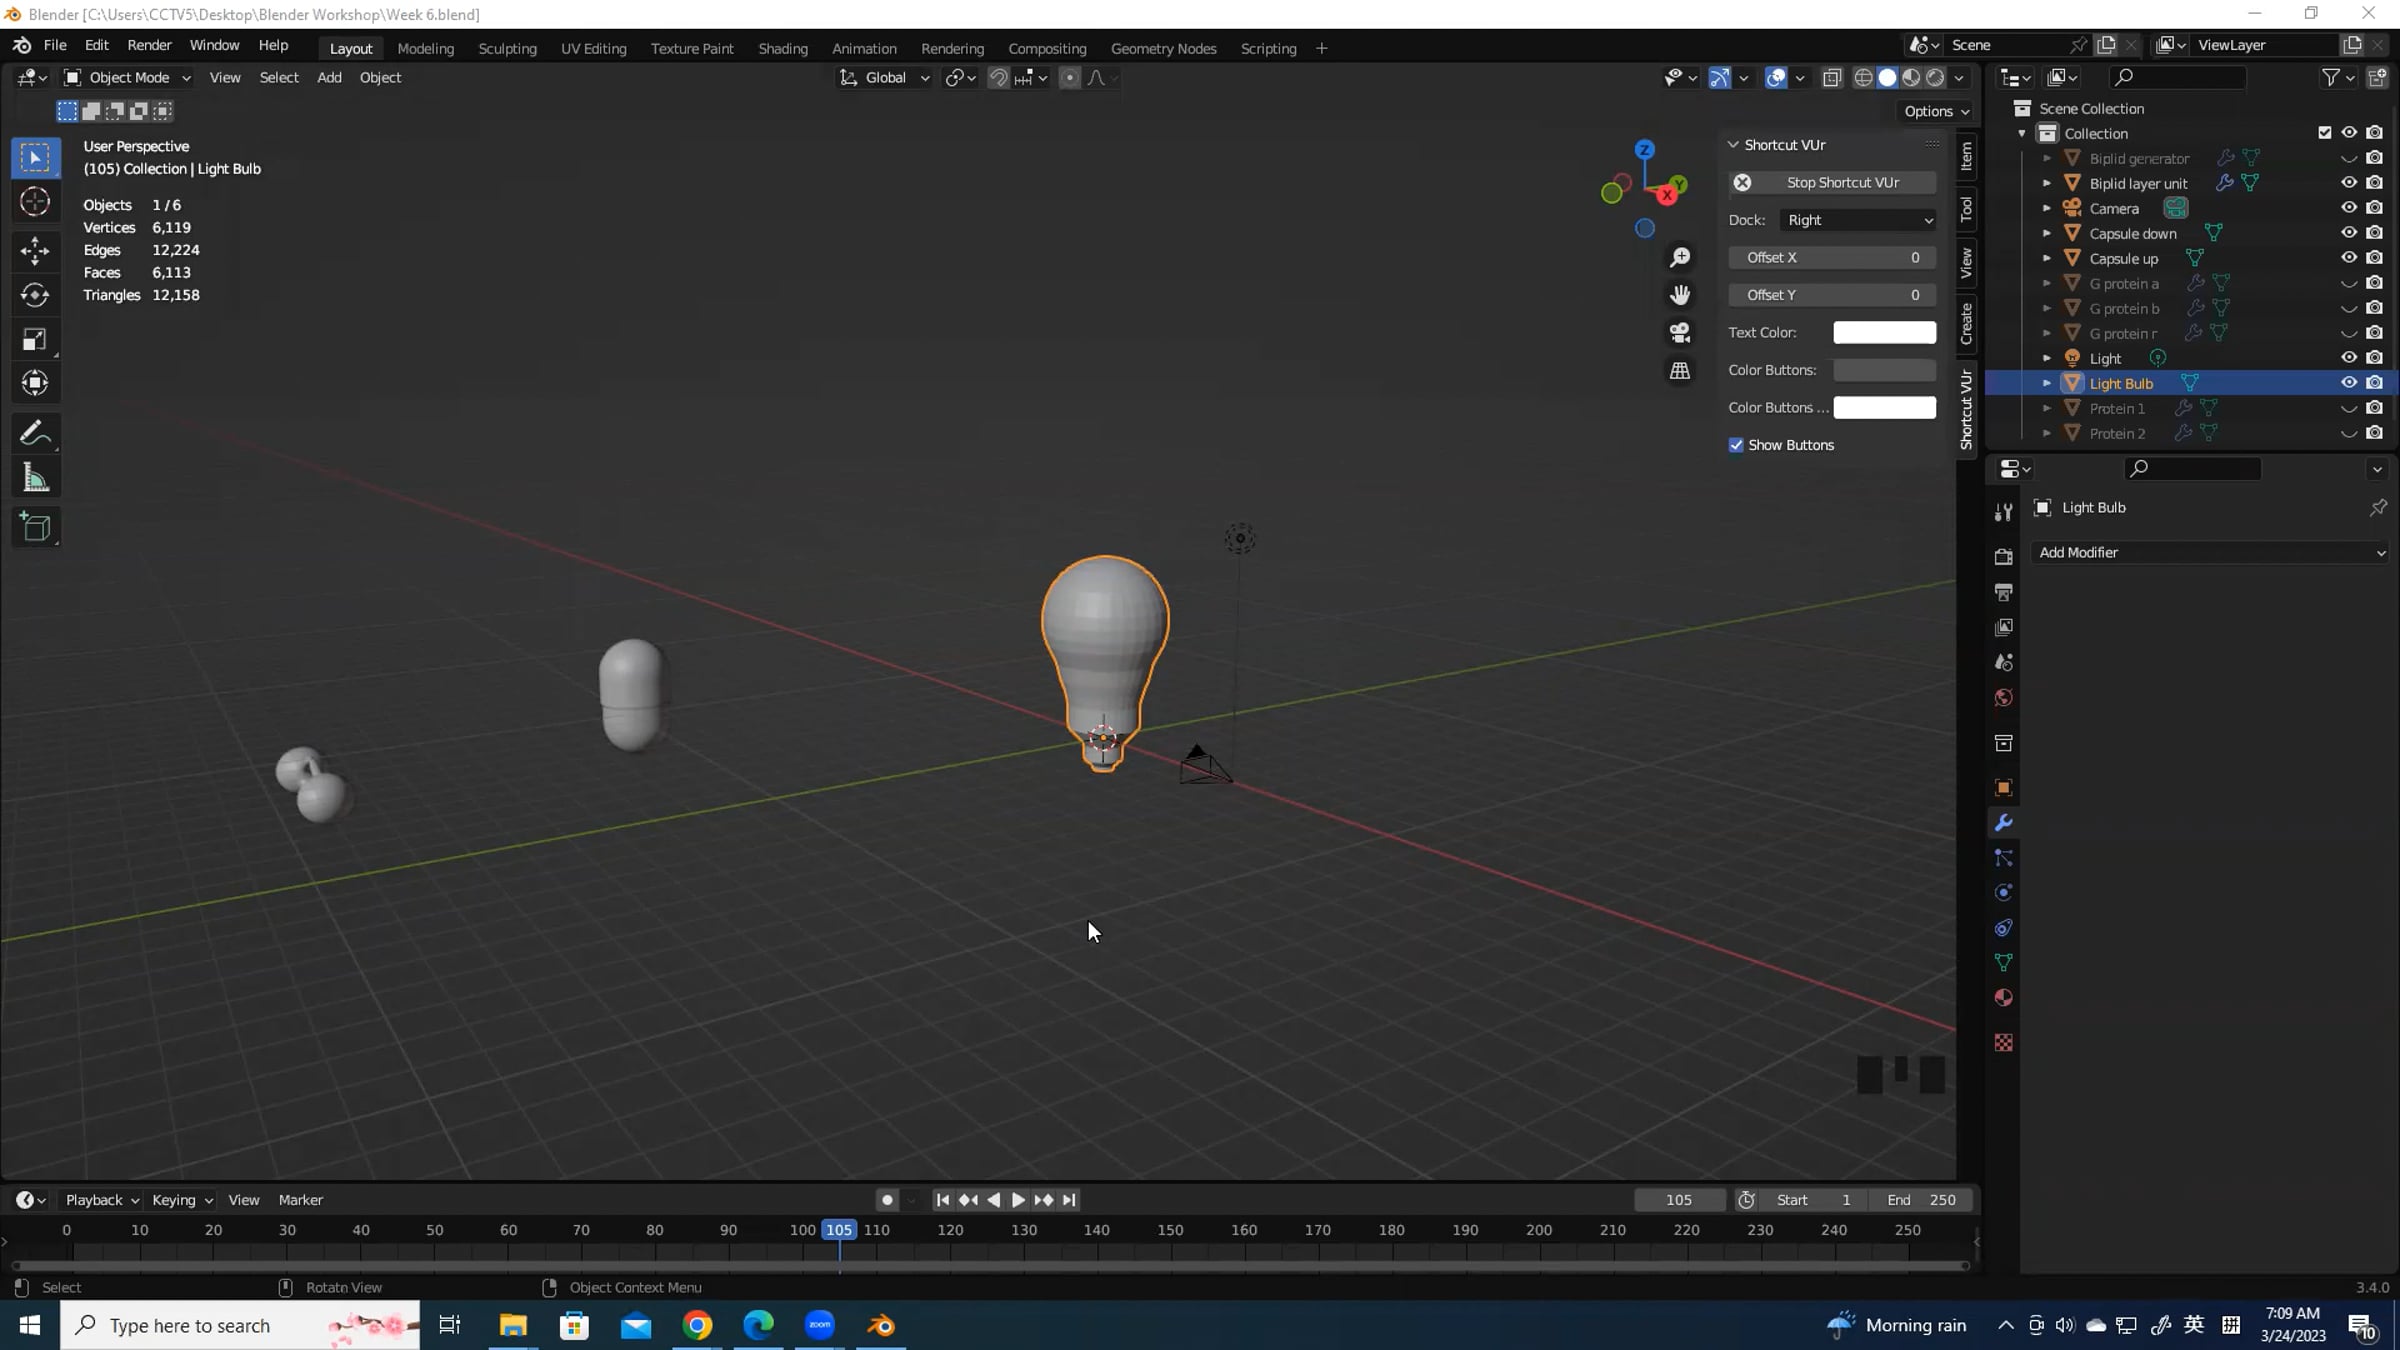Activate the Annotate pencil tool

tap(35, 433)
